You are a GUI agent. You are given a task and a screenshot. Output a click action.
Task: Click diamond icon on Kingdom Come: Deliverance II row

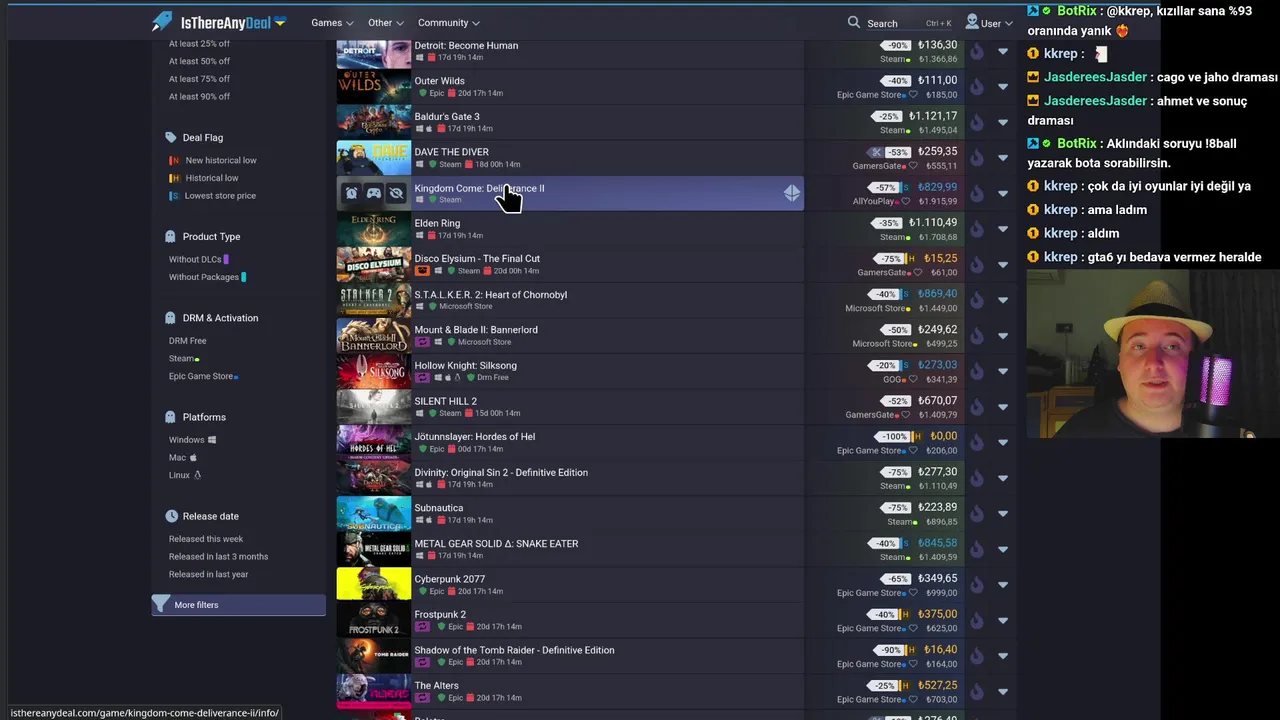click(x=791, y=193)
